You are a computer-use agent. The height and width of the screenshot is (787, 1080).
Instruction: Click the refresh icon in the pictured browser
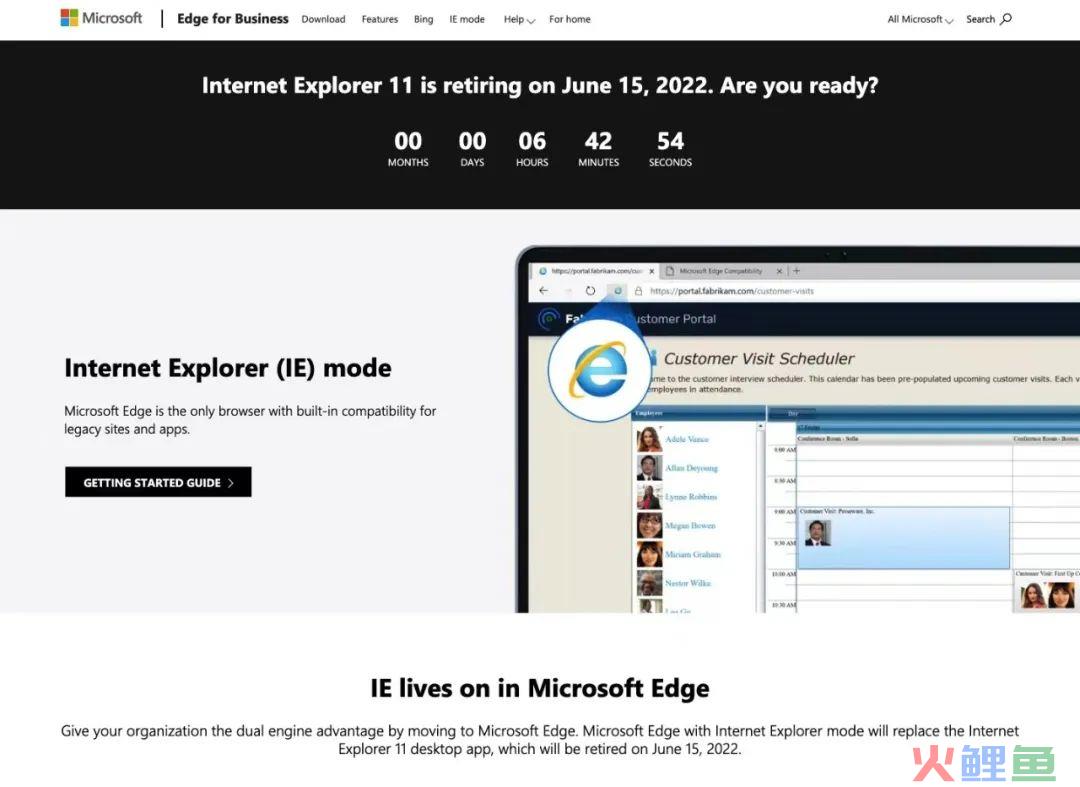point(590,291)
